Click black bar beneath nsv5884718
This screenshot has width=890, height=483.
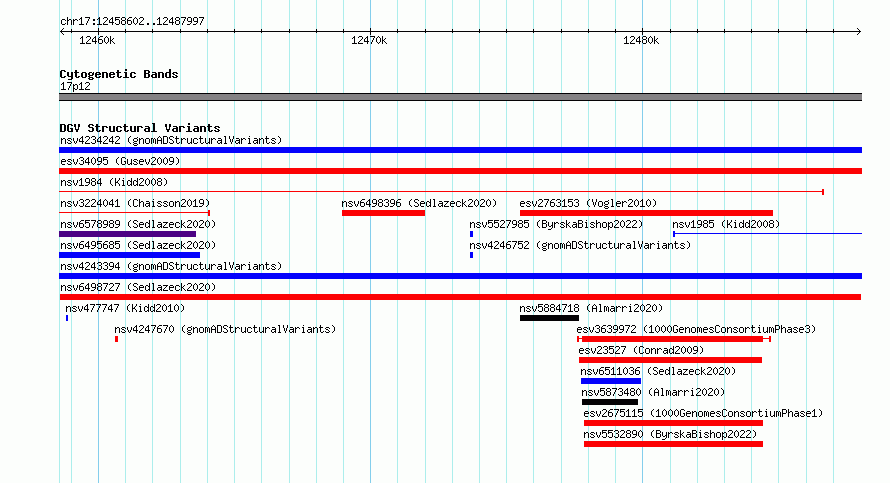tap(549, 318)
